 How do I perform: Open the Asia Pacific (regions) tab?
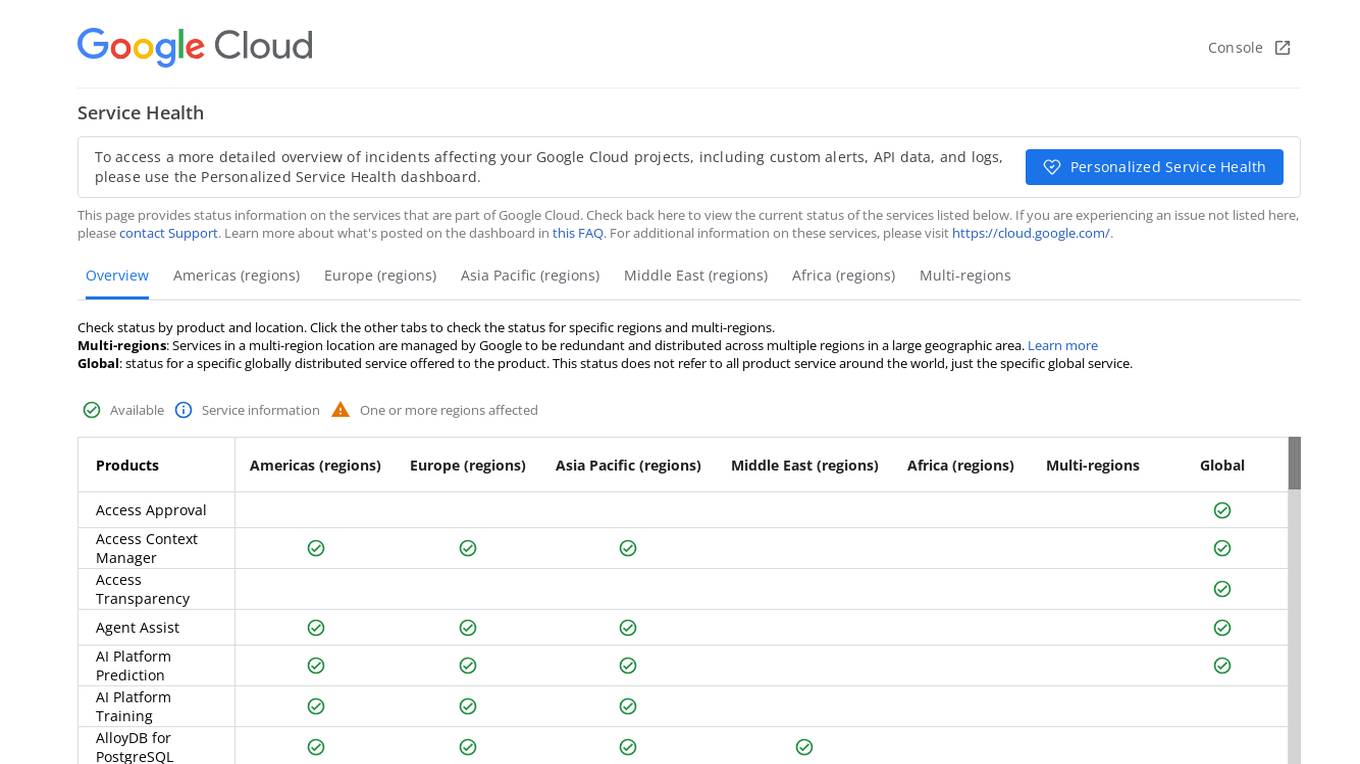pyautogui.click(x=530, y=276)
